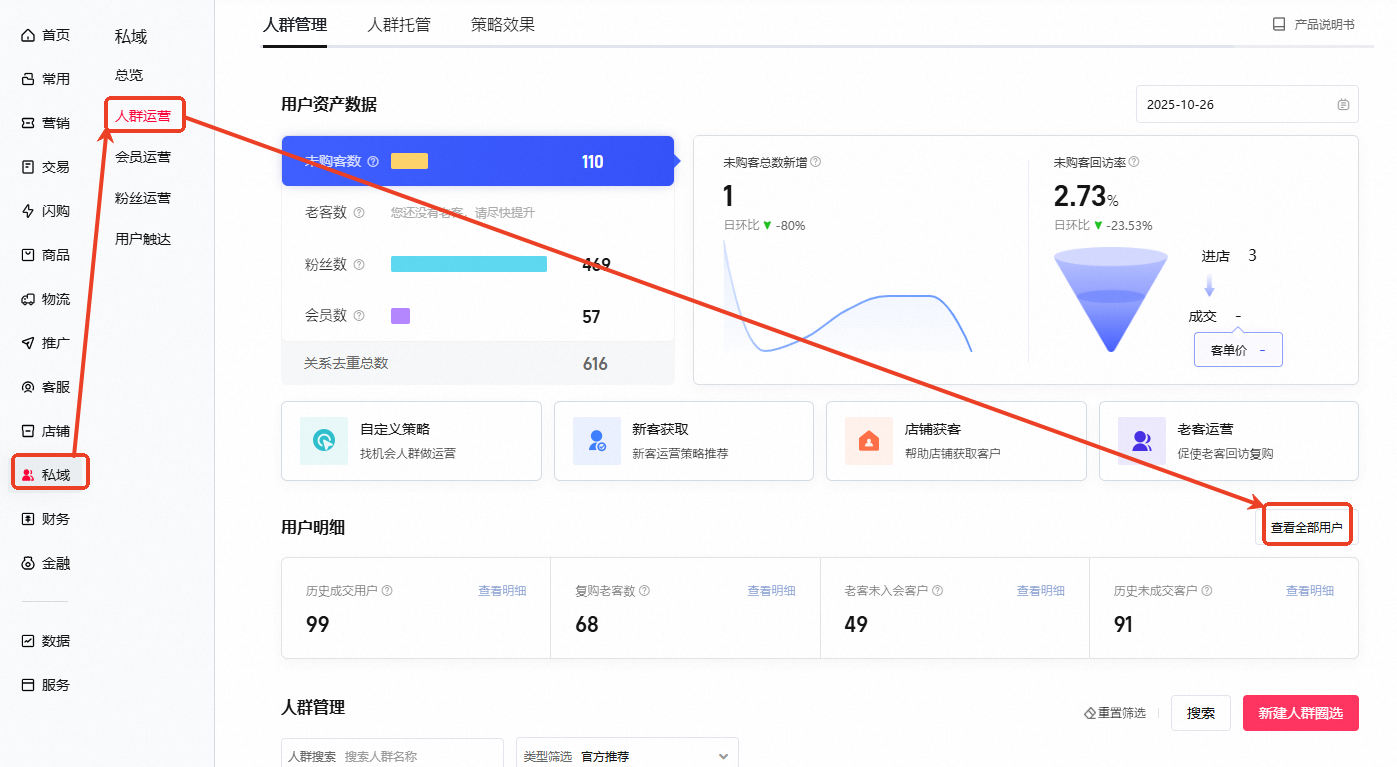The width and height of the screenshot is (1397, 767).
Task: Click the 服务 service icon
Action: click(28, 685)
